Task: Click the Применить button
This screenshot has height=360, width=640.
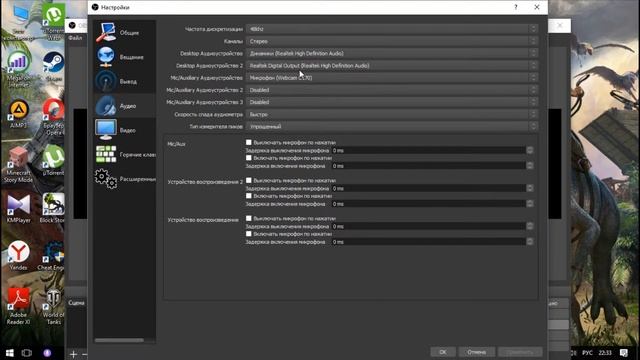Action: (520, 352)
